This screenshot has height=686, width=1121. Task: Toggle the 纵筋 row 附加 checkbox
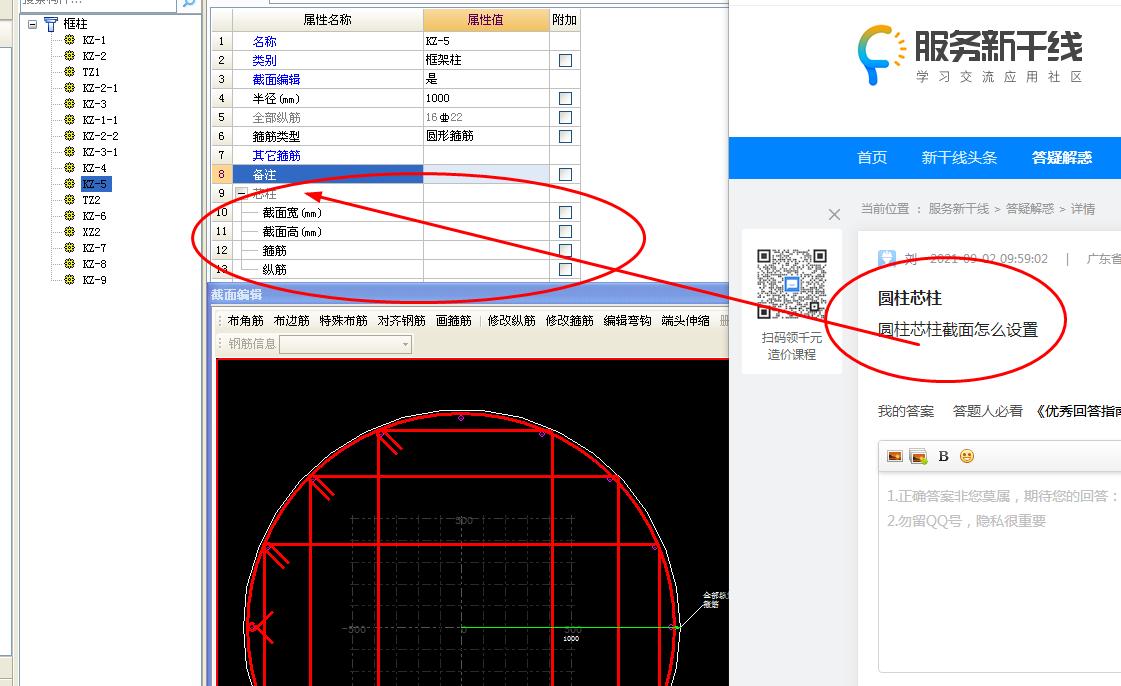tap(565, 269)
